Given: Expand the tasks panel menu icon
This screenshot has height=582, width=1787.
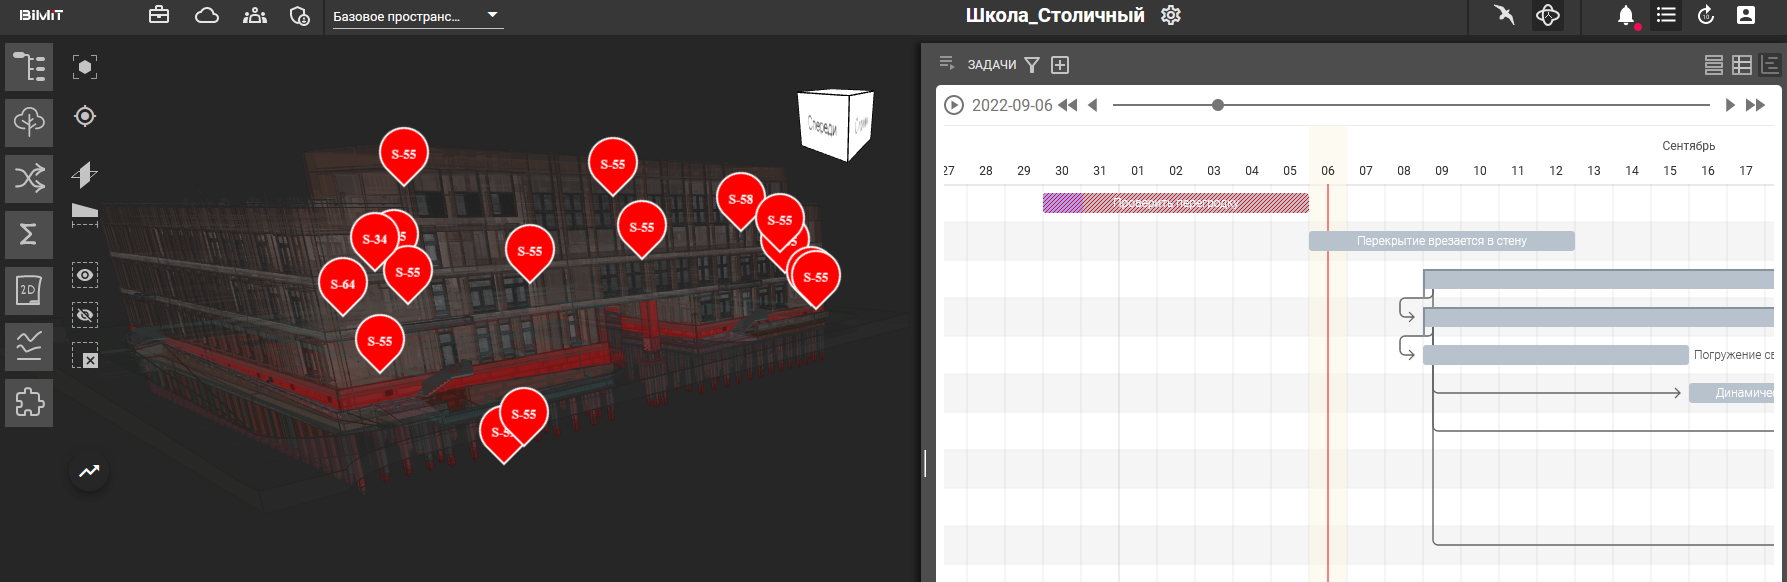Looking at the screenshot, I should tap(946, 64).
